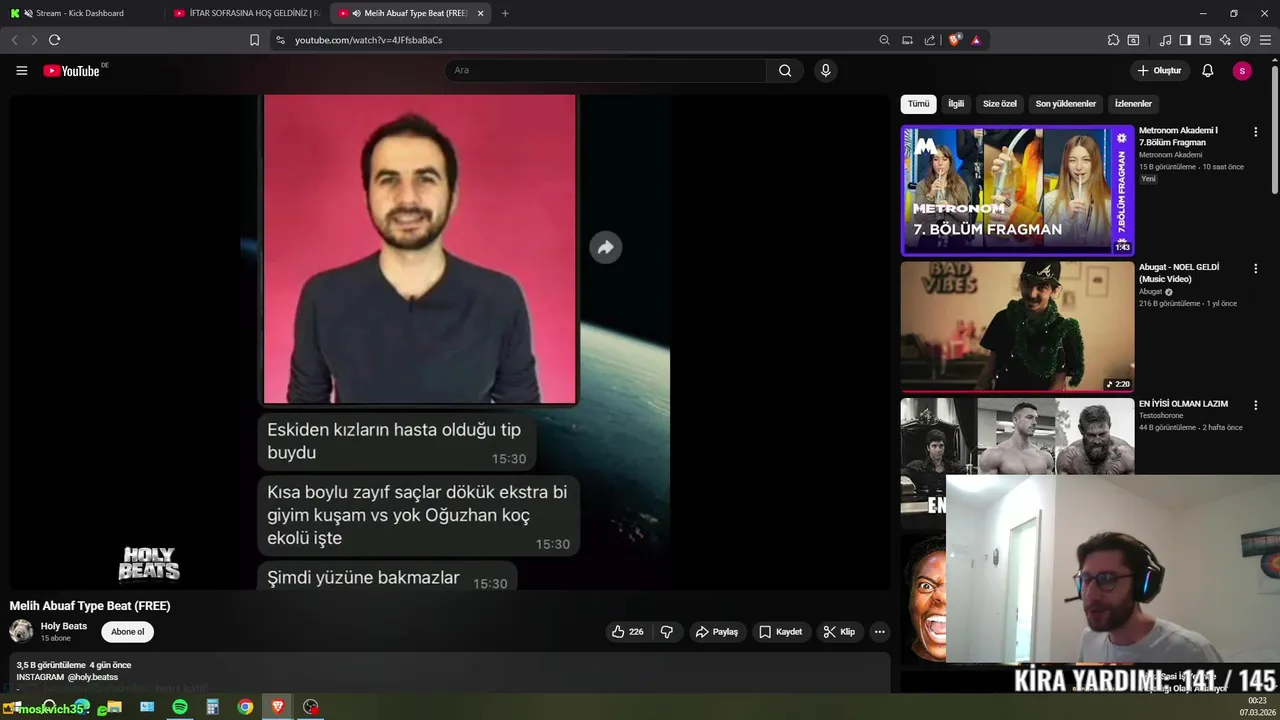1280x720 pixels.
Task: Select the İzlenenler filter chip
Action: pos(1133,104)
